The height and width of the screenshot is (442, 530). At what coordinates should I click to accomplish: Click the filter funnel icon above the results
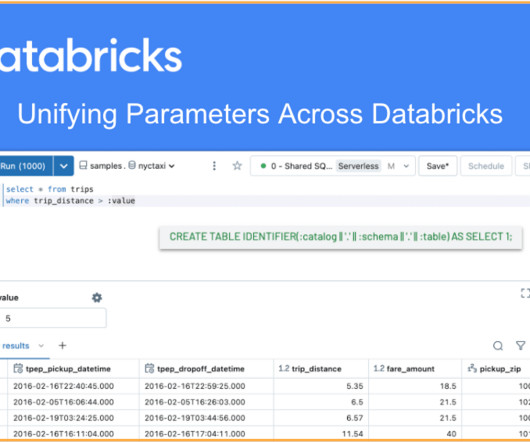(521, 345)
